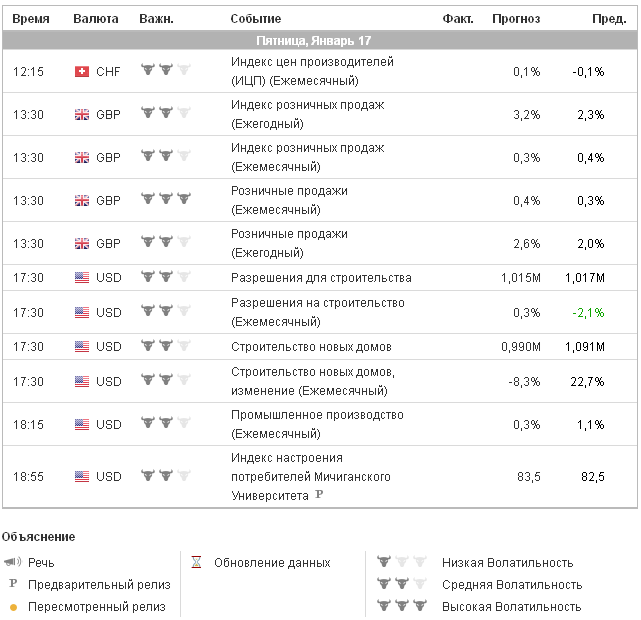Click the Пятница, Январь 17 date bar

(x=320, y=40)
